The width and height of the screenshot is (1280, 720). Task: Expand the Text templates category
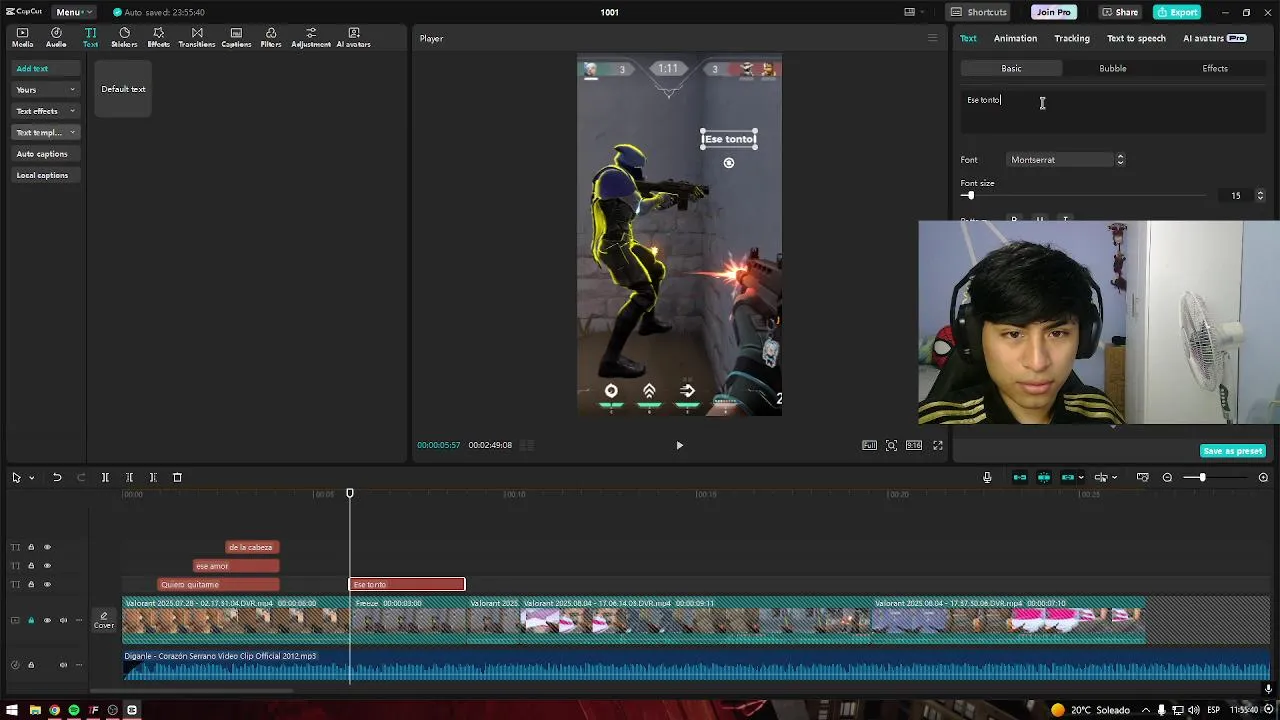(45, 132)
